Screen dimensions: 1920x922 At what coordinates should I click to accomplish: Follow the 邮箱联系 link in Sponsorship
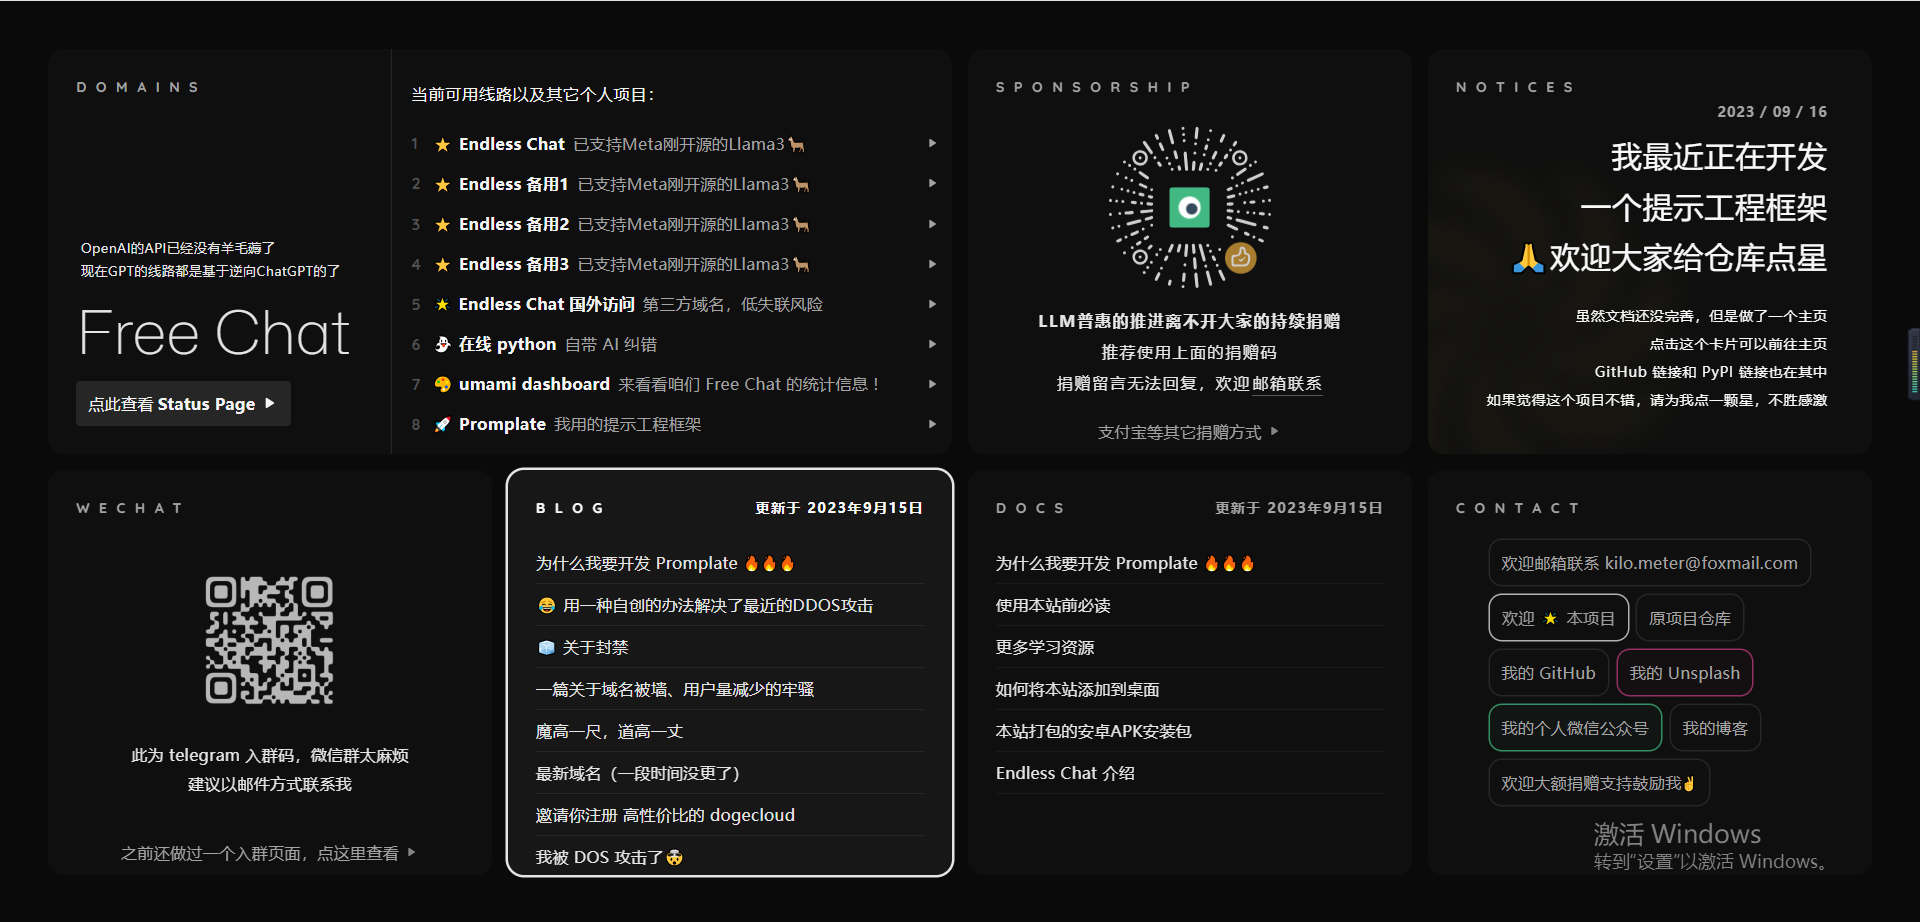click(1287, 384)
